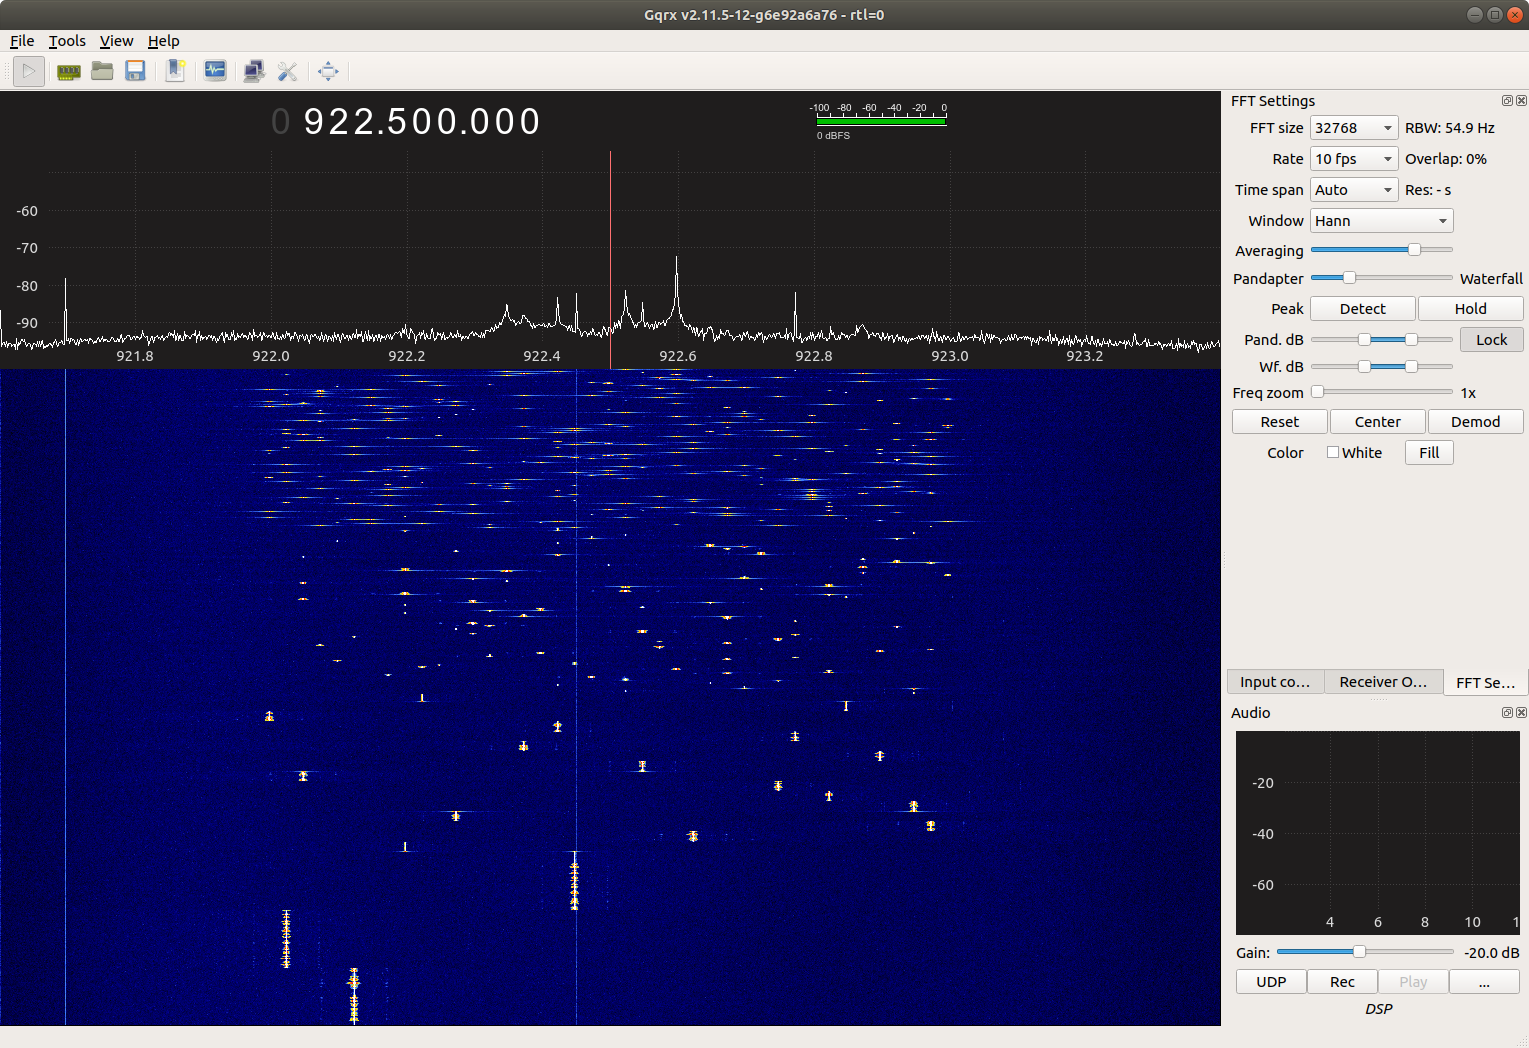Viewport: 1529px width, 1048px height.
Task: Save current settings via the floppy disk icon
Action: (135, 71)
